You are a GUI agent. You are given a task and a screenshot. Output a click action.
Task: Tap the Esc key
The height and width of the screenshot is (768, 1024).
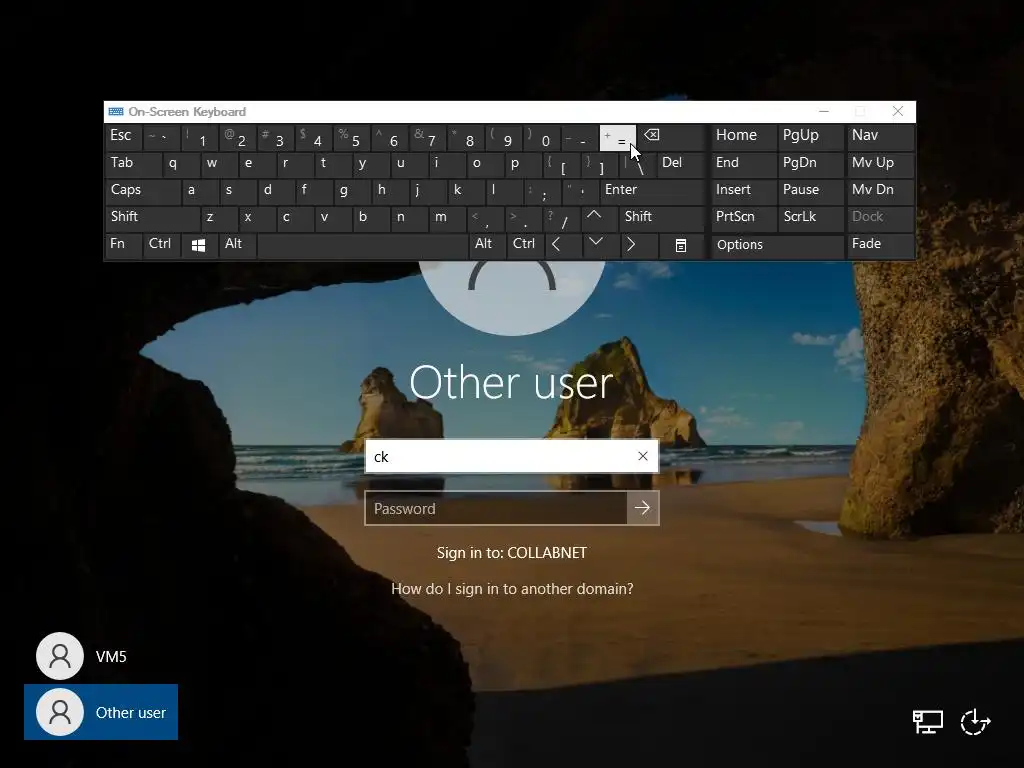tap(123, 137)
